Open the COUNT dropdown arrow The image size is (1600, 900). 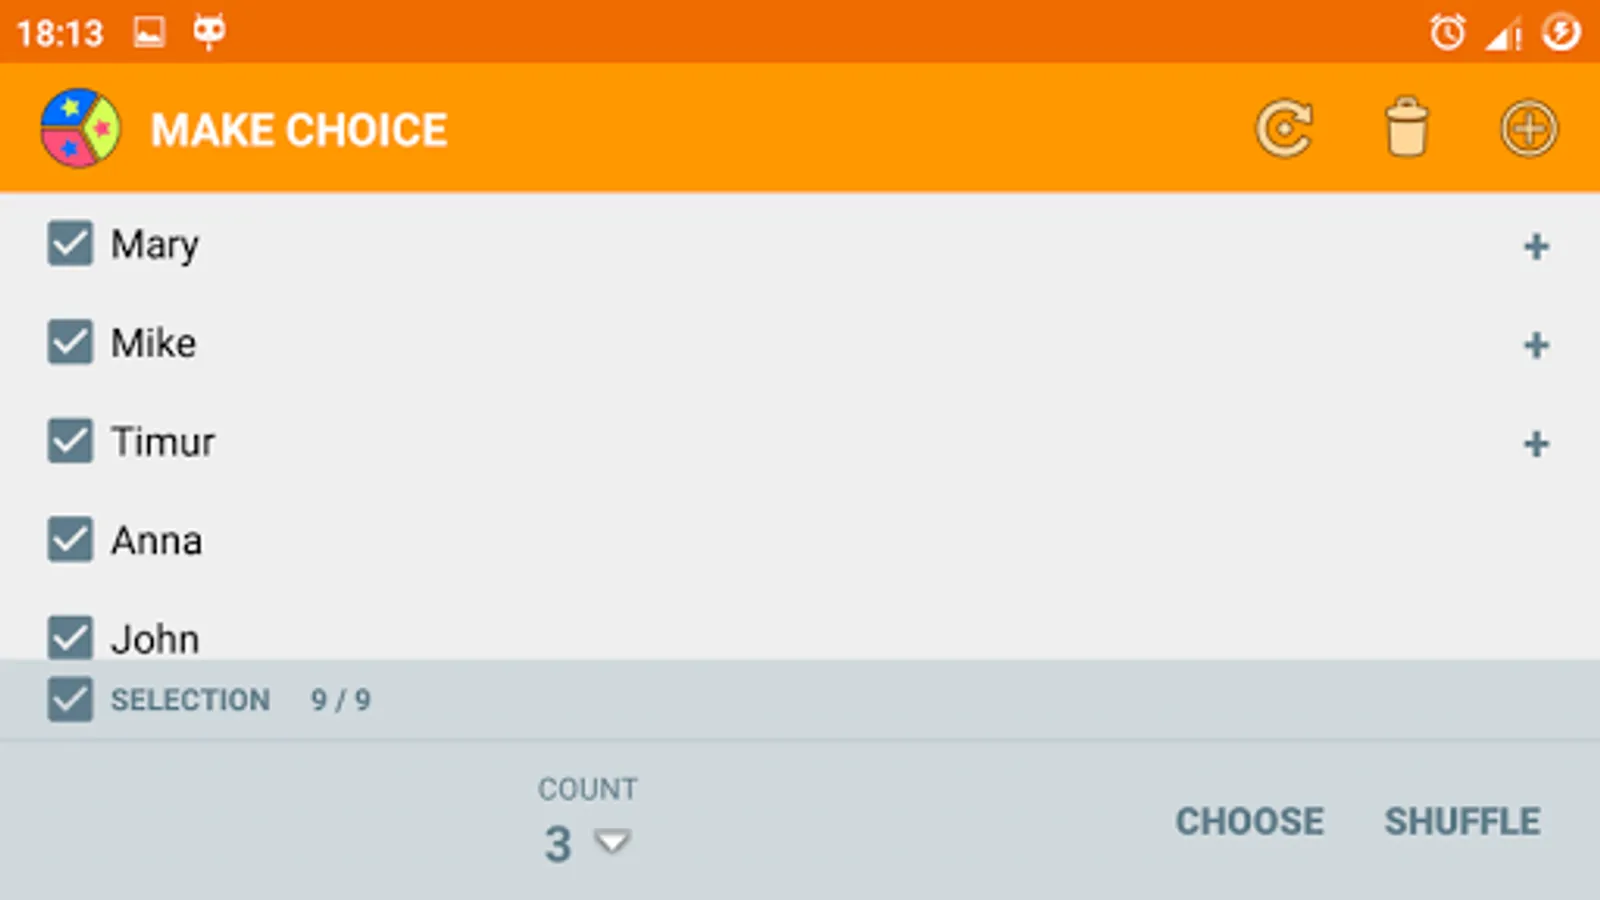coord(612,841)
